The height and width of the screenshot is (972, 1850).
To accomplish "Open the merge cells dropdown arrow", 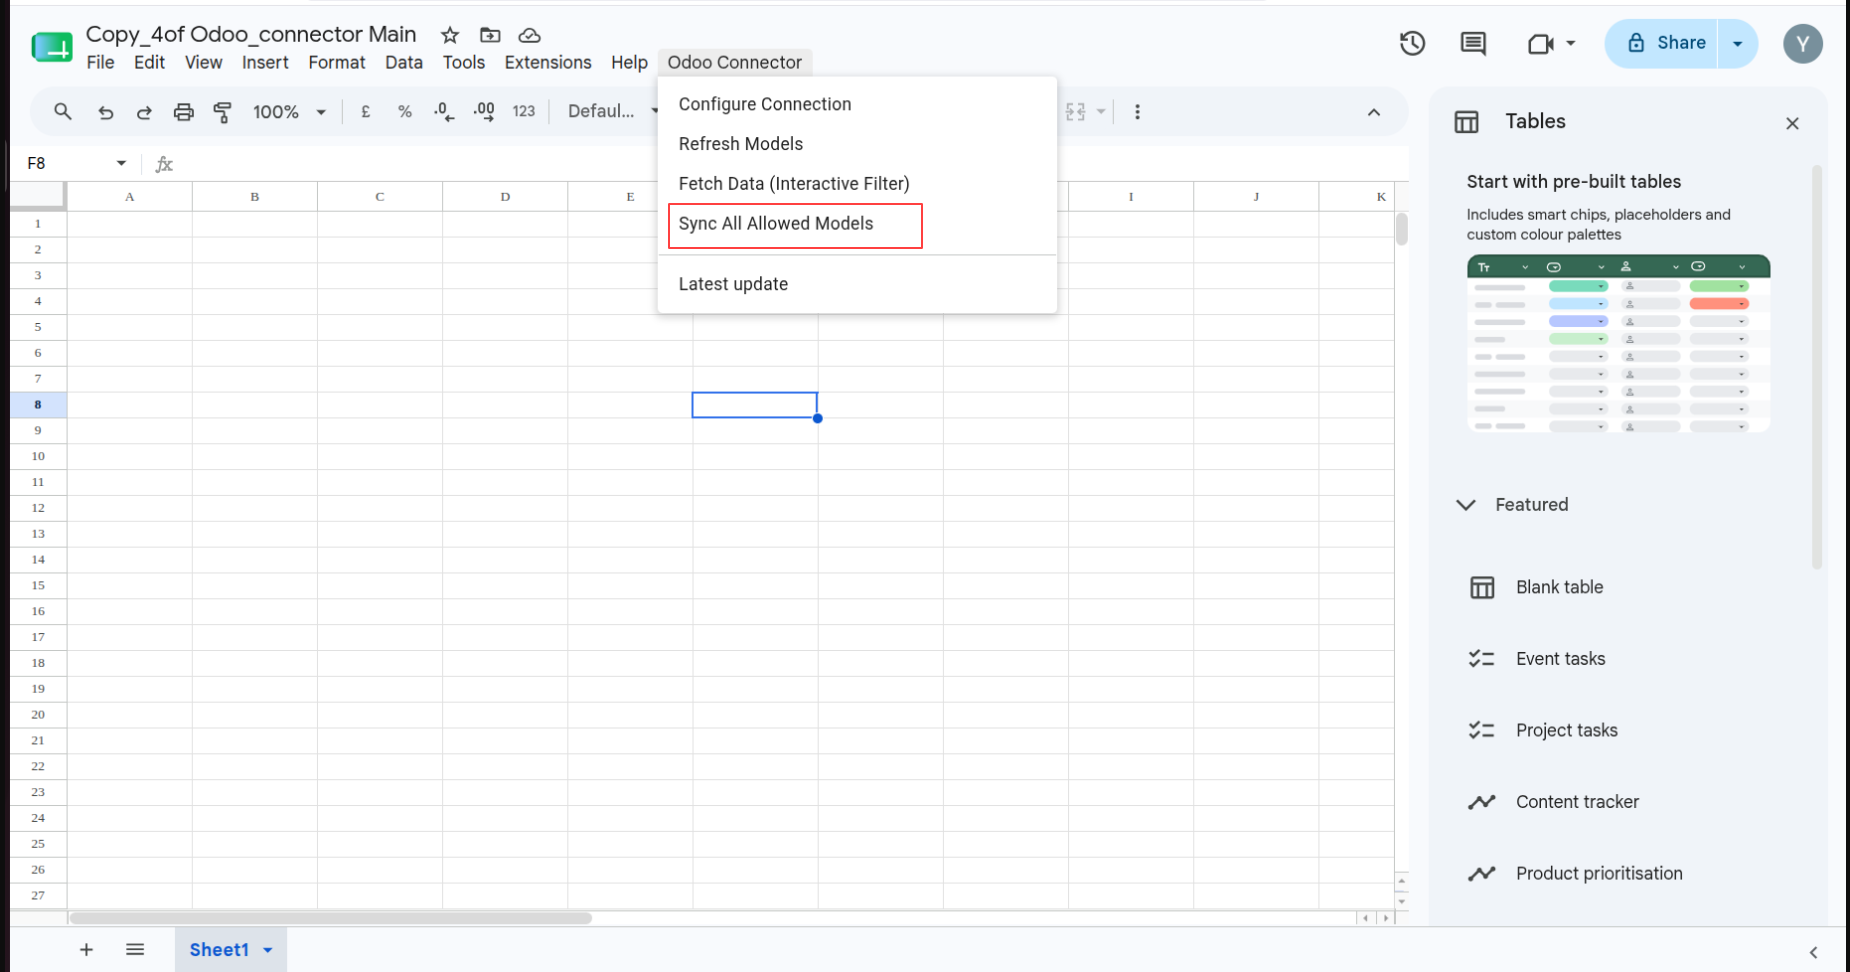I will click(x=1101, y=112).
